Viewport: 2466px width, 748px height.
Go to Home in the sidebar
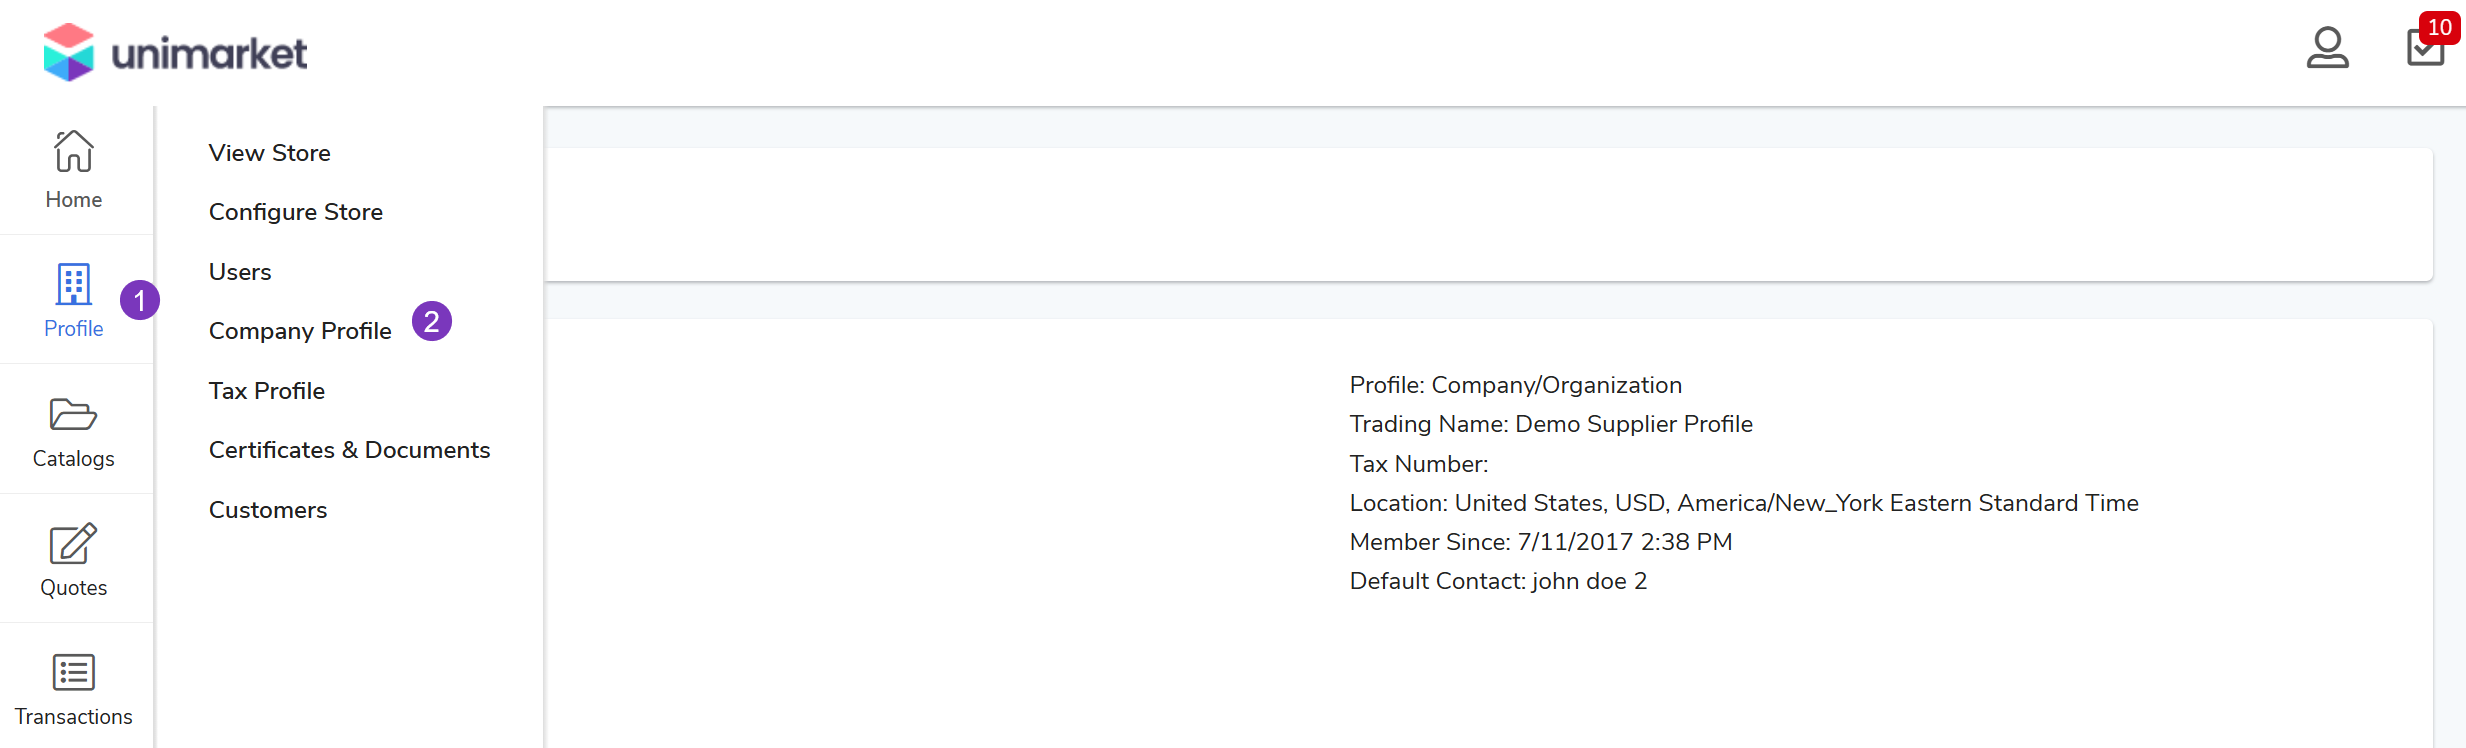point(74,170)
